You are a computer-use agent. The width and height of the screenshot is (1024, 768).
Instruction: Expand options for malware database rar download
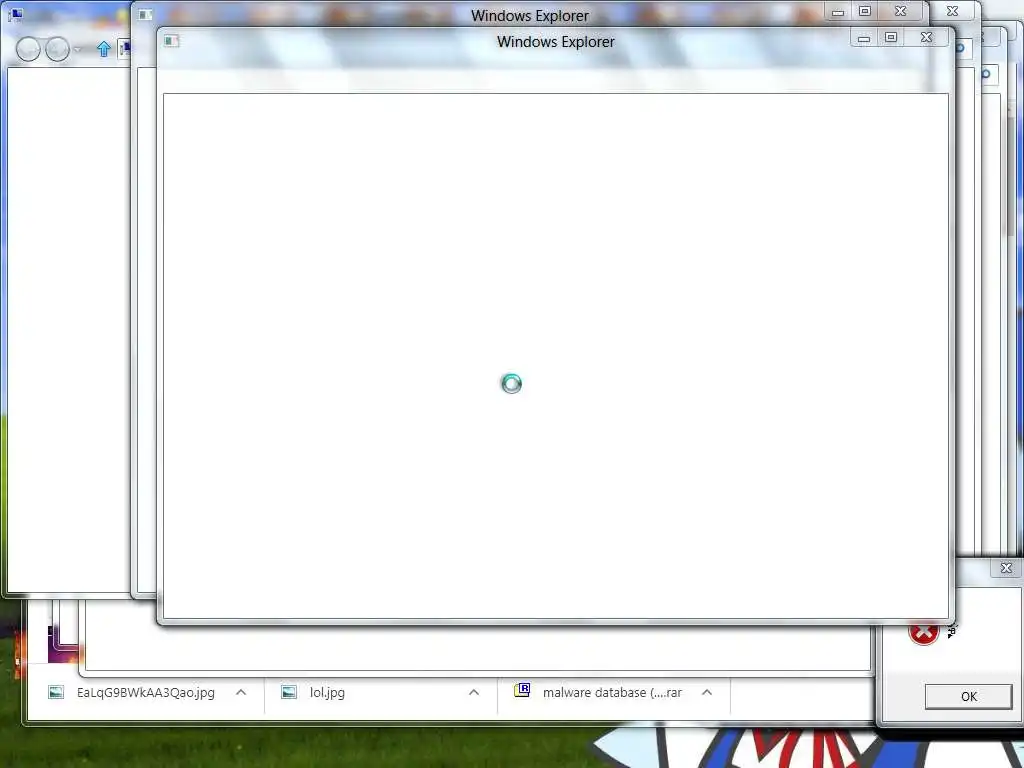(707, 692)
